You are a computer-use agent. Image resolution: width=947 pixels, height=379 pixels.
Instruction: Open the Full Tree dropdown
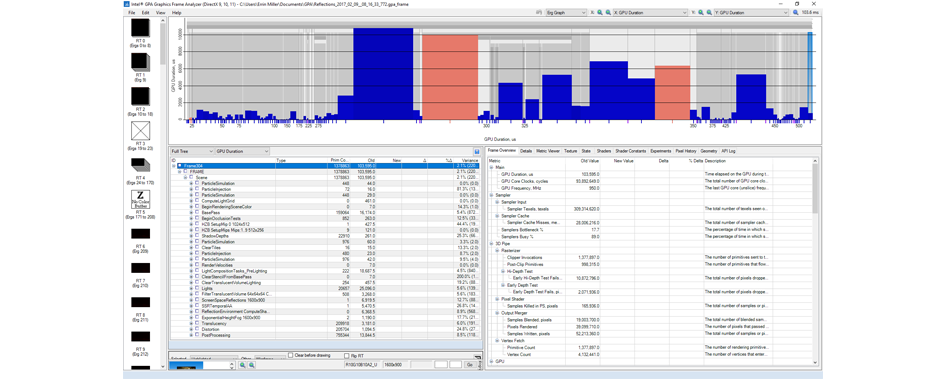(192, 151)
